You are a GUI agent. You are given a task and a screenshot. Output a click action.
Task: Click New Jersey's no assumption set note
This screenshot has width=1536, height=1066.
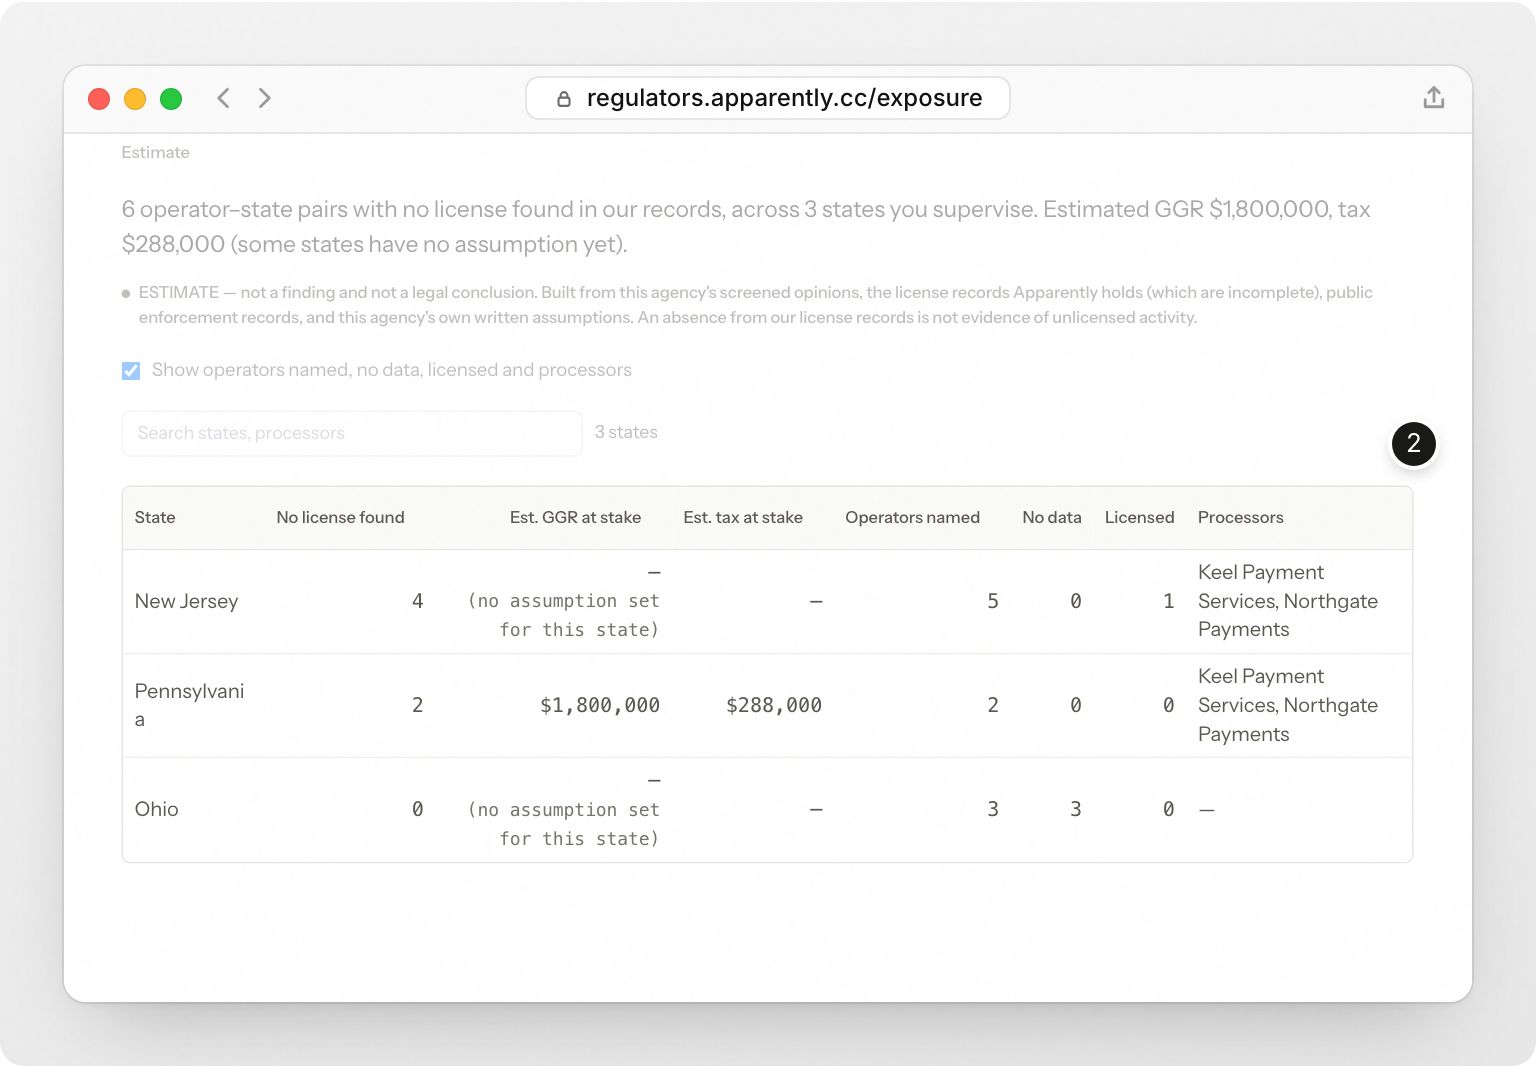tap(563, 615)
